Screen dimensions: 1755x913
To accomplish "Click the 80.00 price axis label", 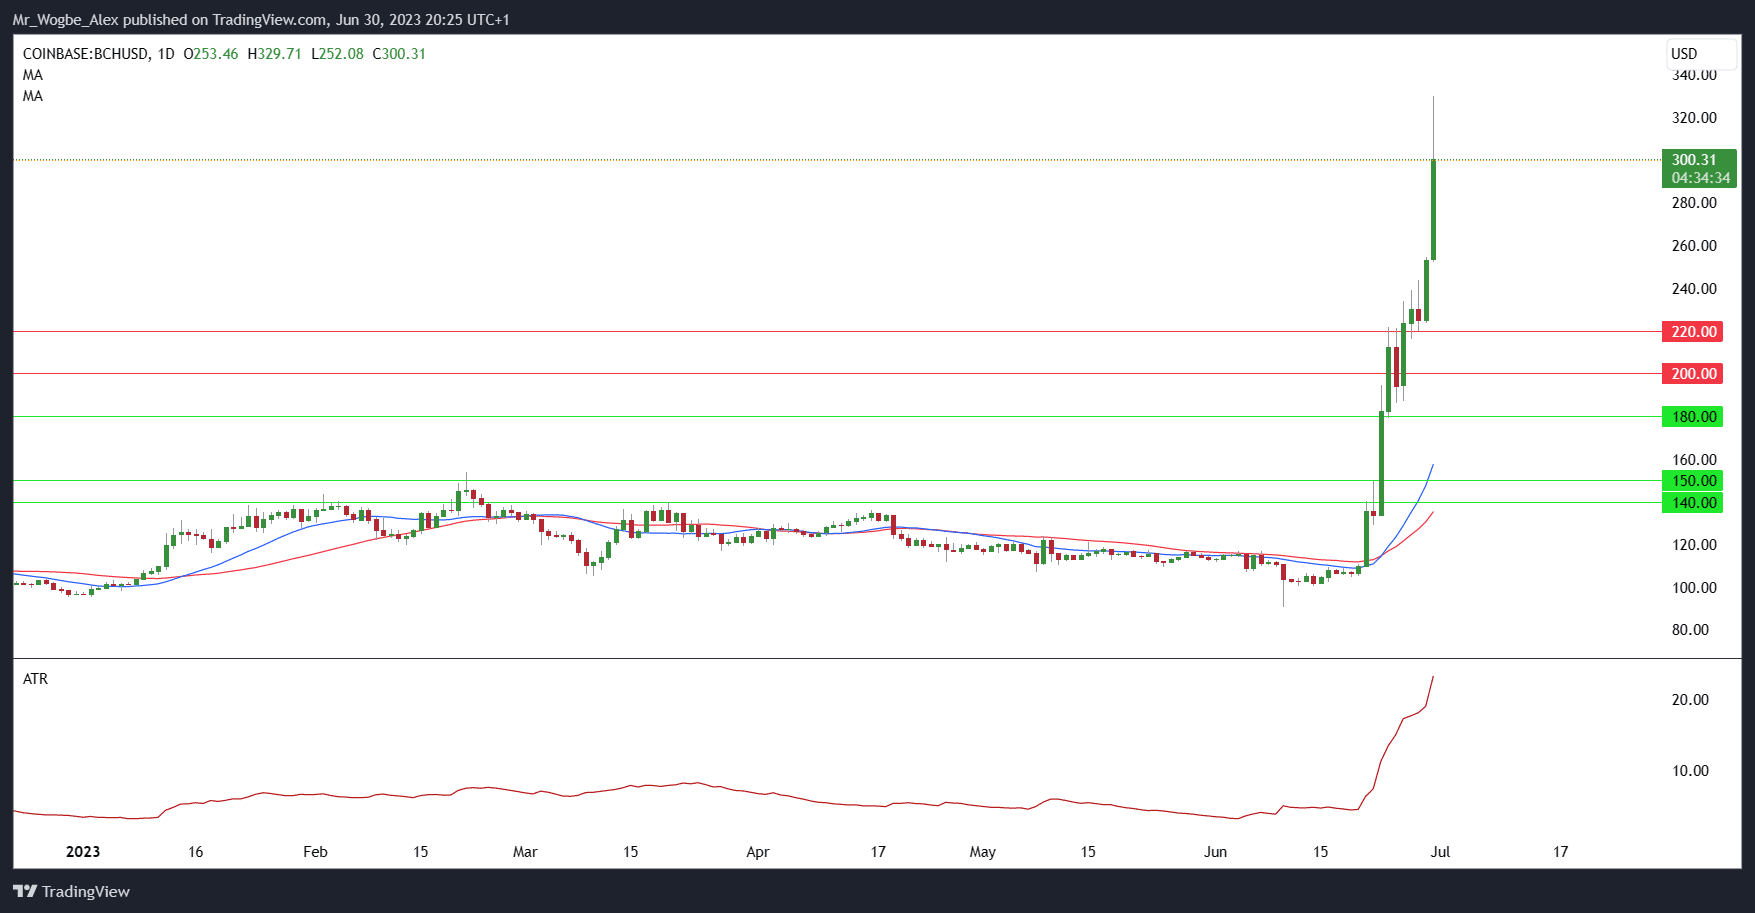I will pos(1690,630).
